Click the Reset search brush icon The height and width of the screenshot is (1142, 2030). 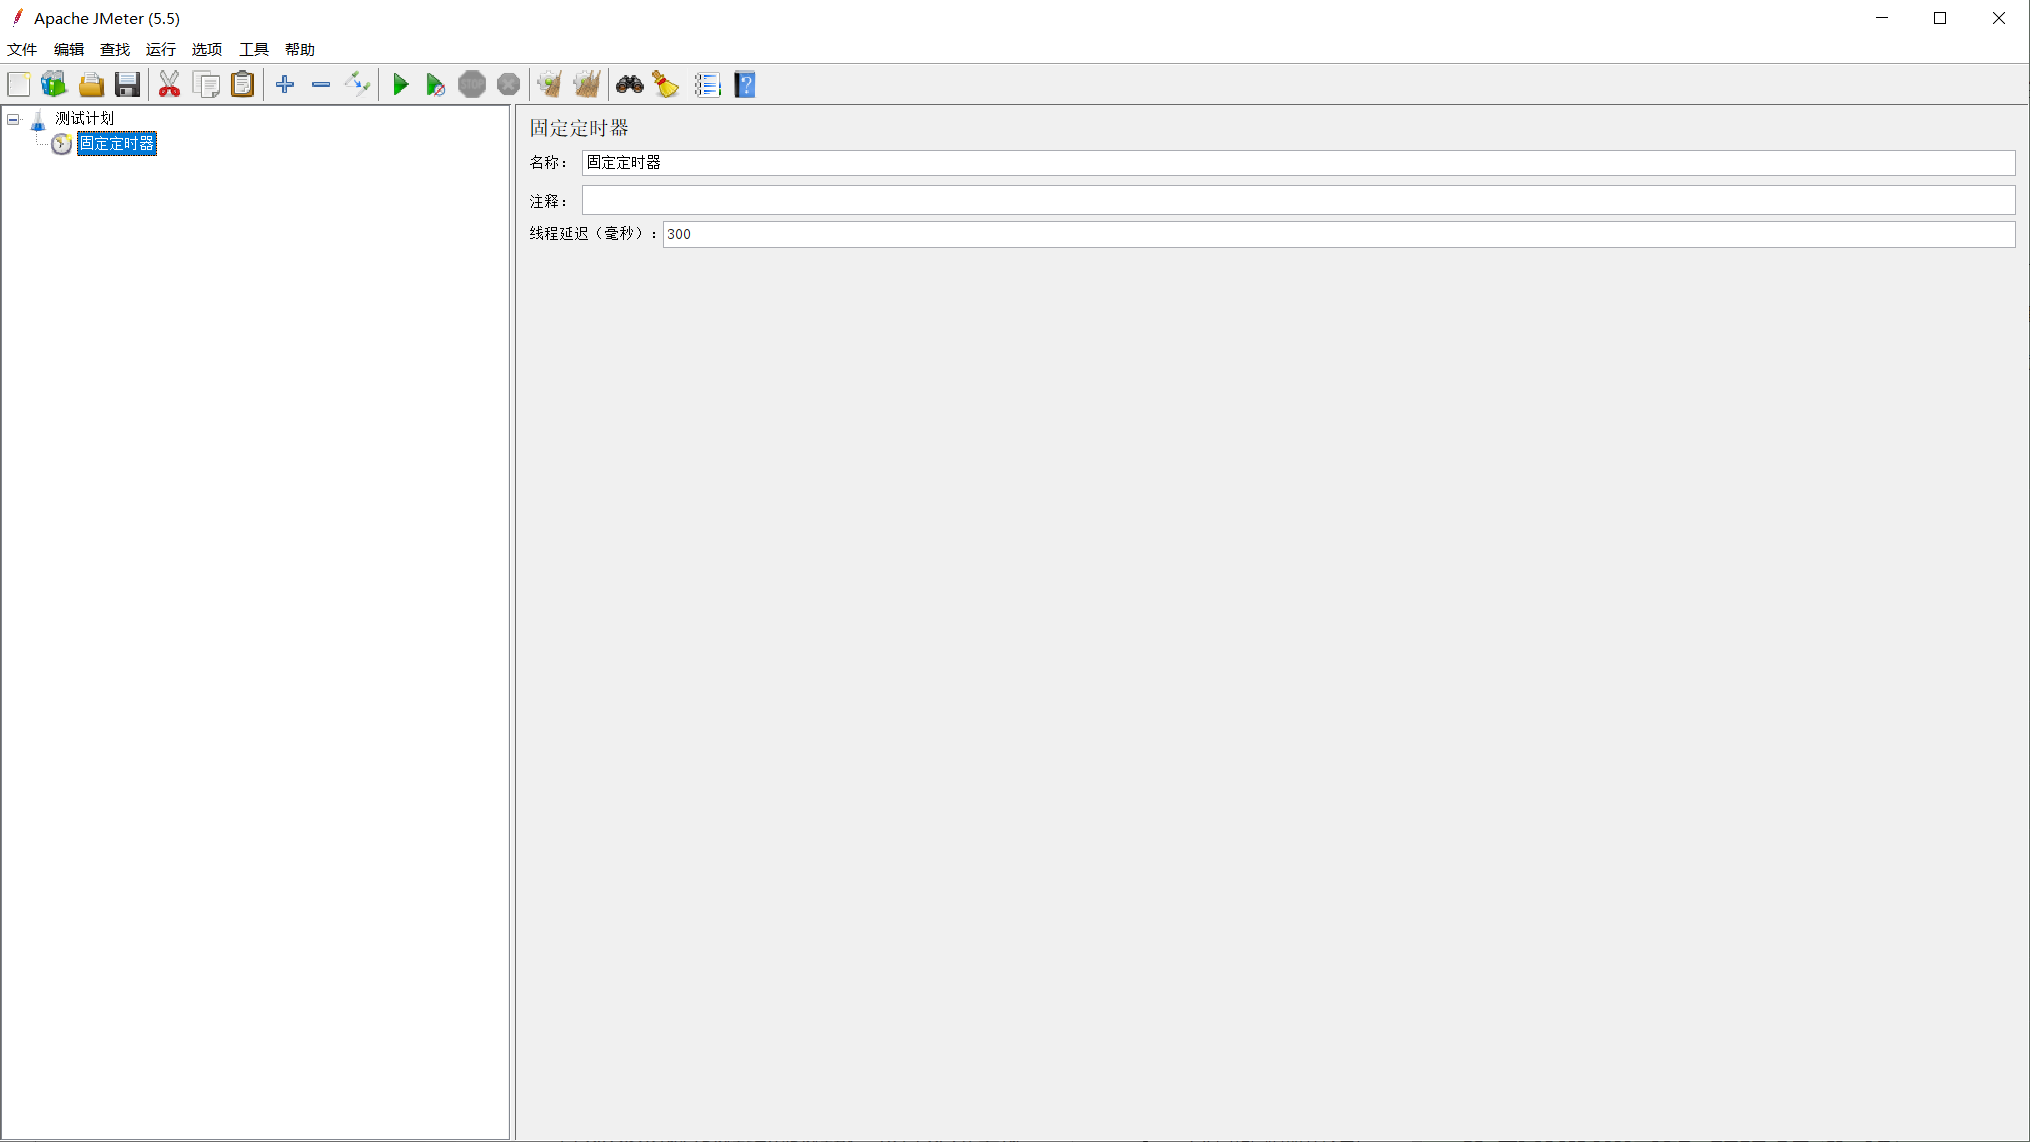666,85
